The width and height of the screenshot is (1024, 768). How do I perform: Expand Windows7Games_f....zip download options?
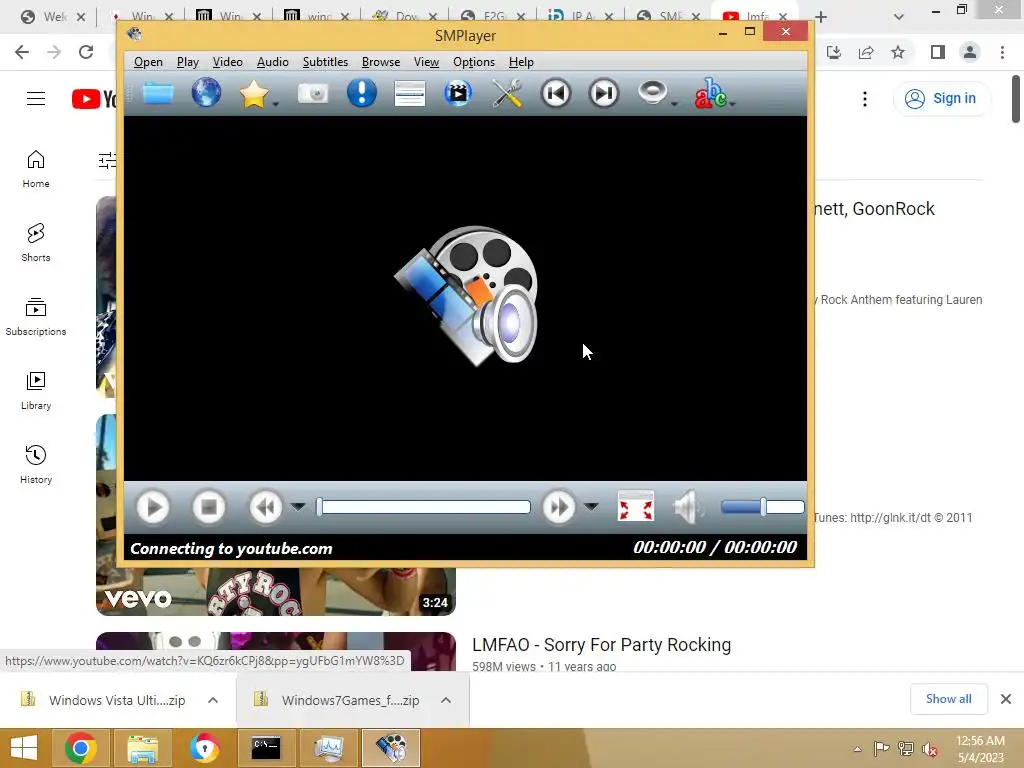(x=446, y=700)
